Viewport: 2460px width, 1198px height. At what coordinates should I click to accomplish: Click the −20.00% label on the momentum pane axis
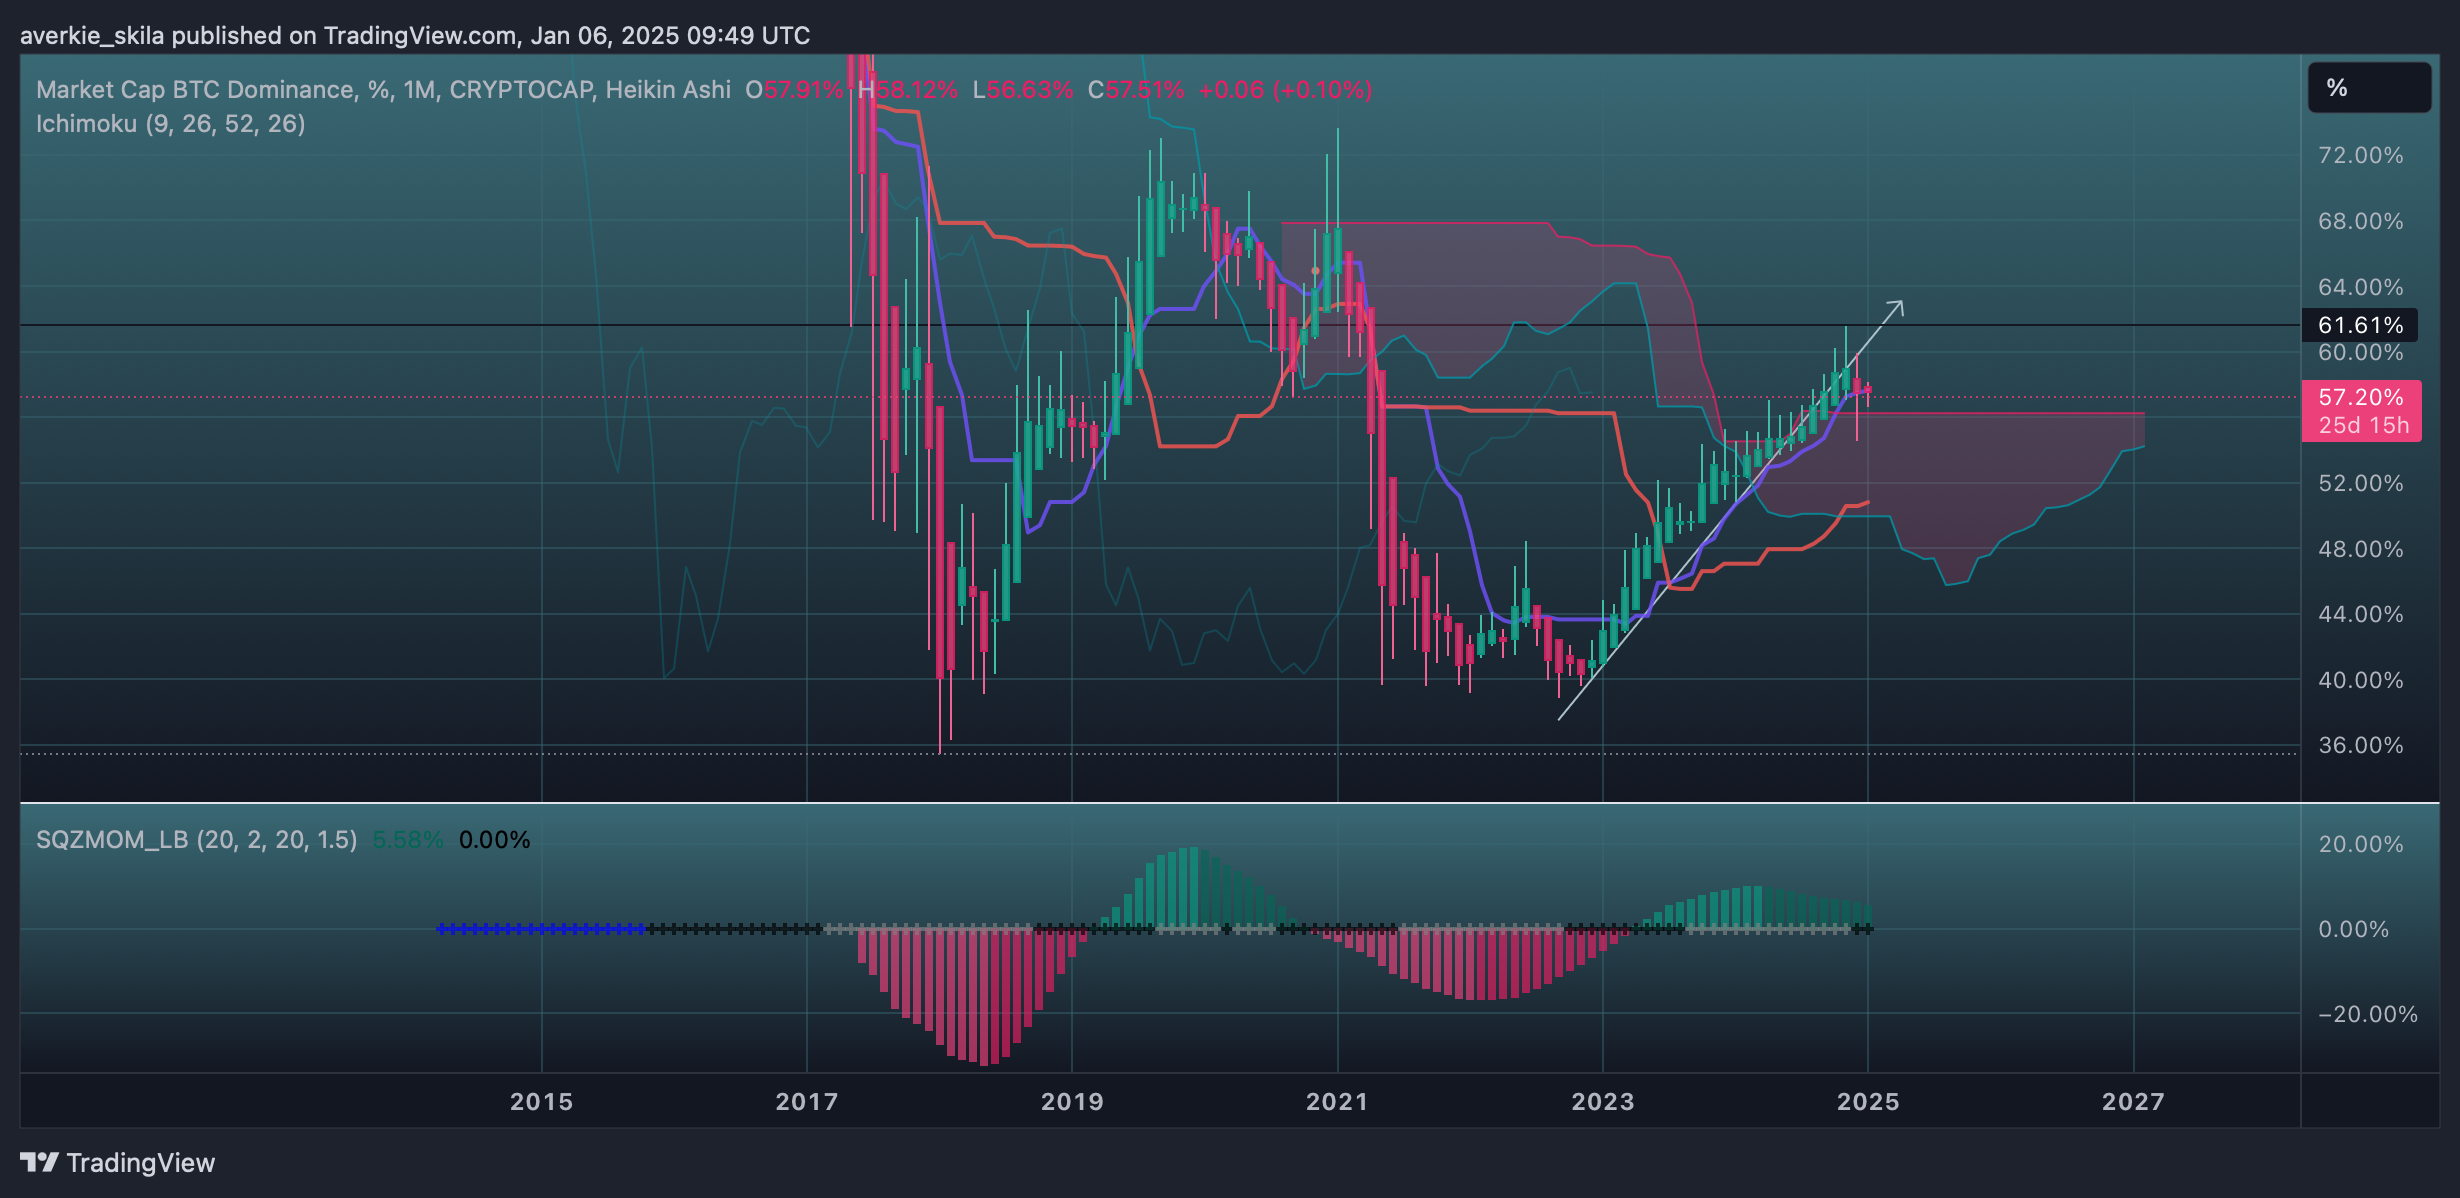click(2367, 1014)
